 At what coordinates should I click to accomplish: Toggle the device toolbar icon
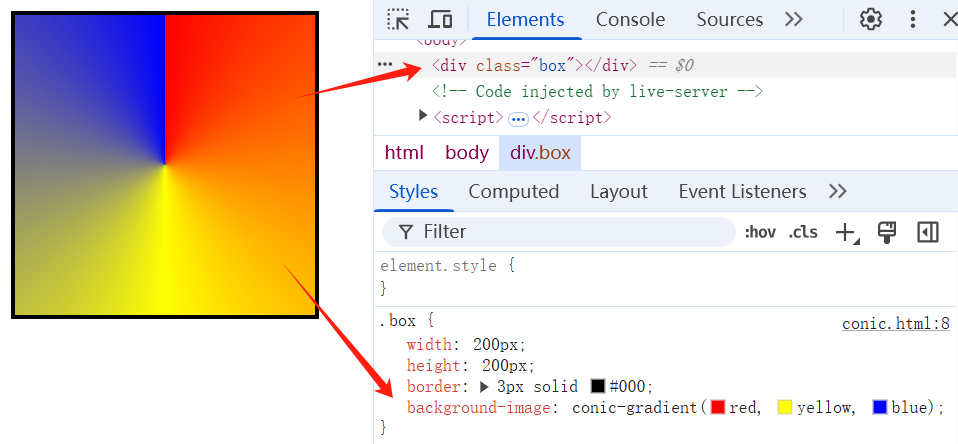click(x=440, y=19)
